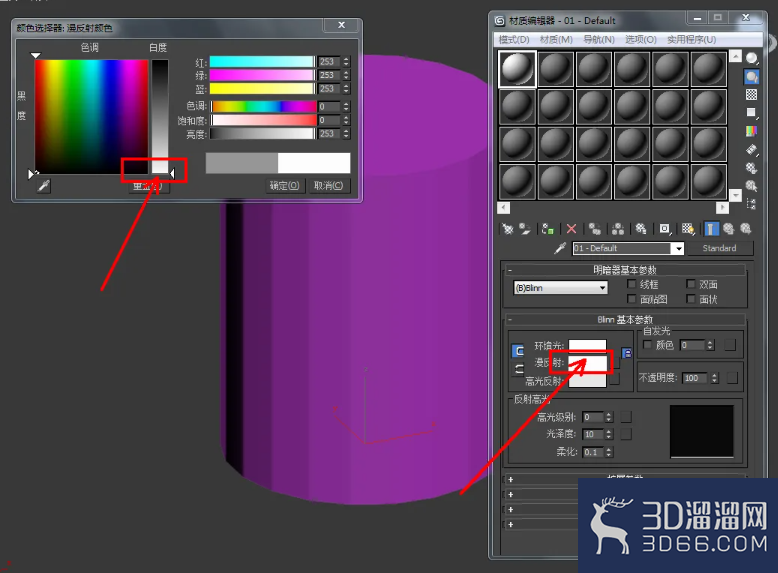Image resolution: width=778 pixels, height=573 pixels.
Task: Click the 高光反射 color swatch
Action: pos(587,381)
